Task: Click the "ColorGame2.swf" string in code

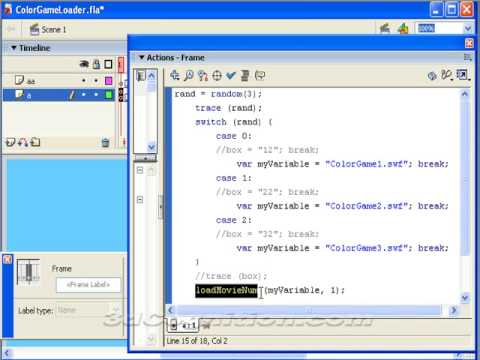Action: (x=367, y=206)
